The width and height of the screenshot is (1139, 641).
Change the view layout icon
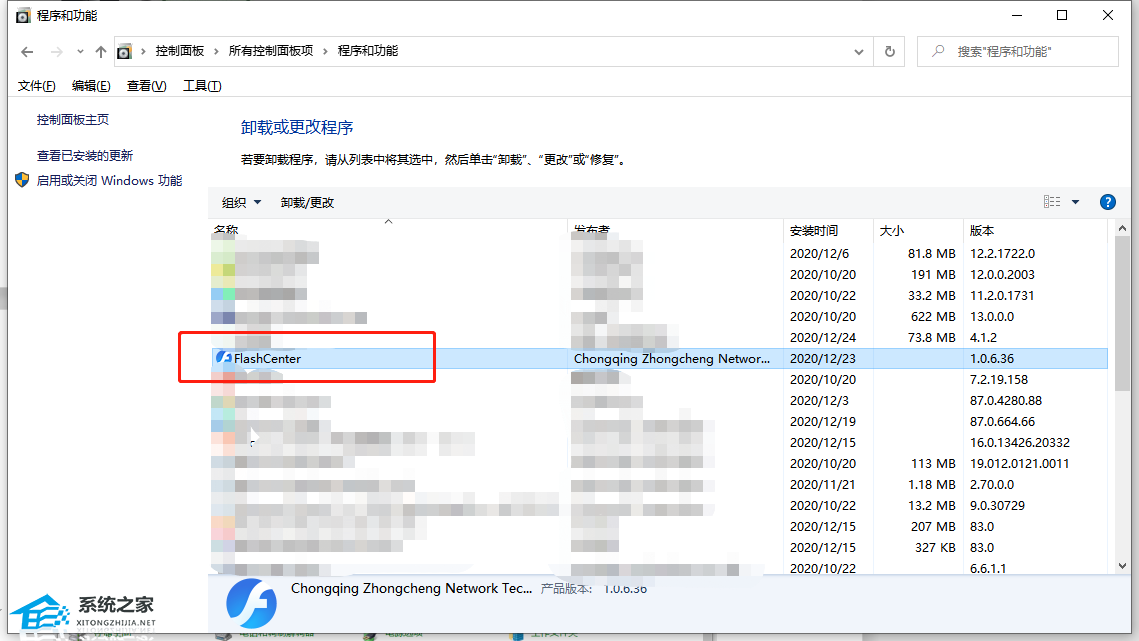pos(1052,202)
